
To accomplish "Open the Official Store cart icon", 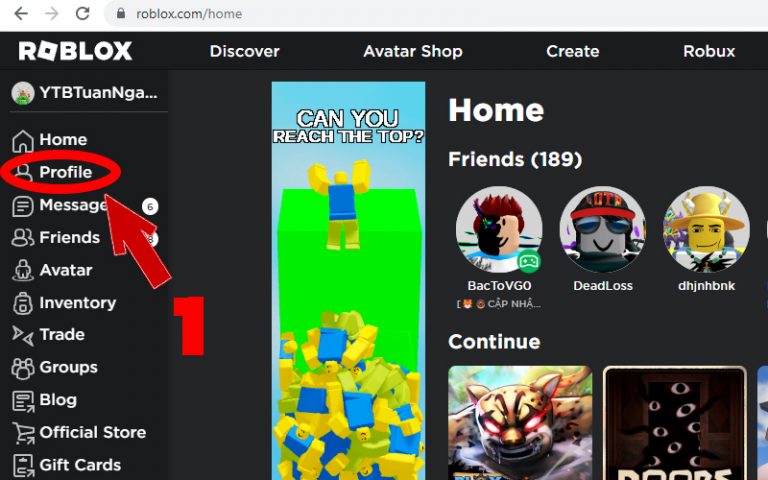I will coord(22,433).
